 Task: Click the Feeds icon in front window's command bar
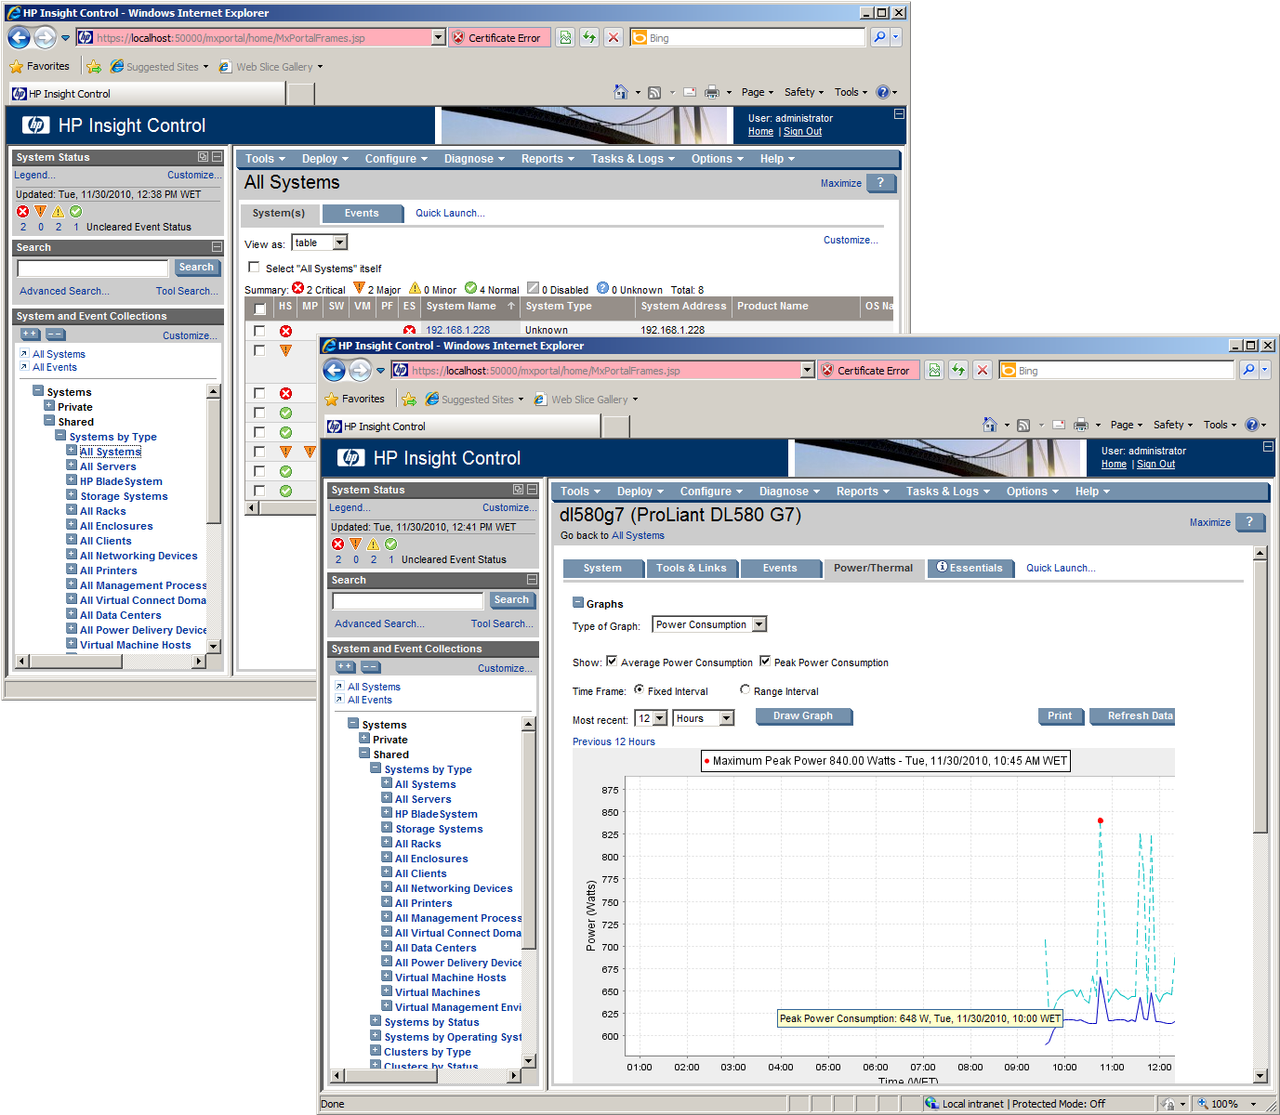tap(1023, 425)
